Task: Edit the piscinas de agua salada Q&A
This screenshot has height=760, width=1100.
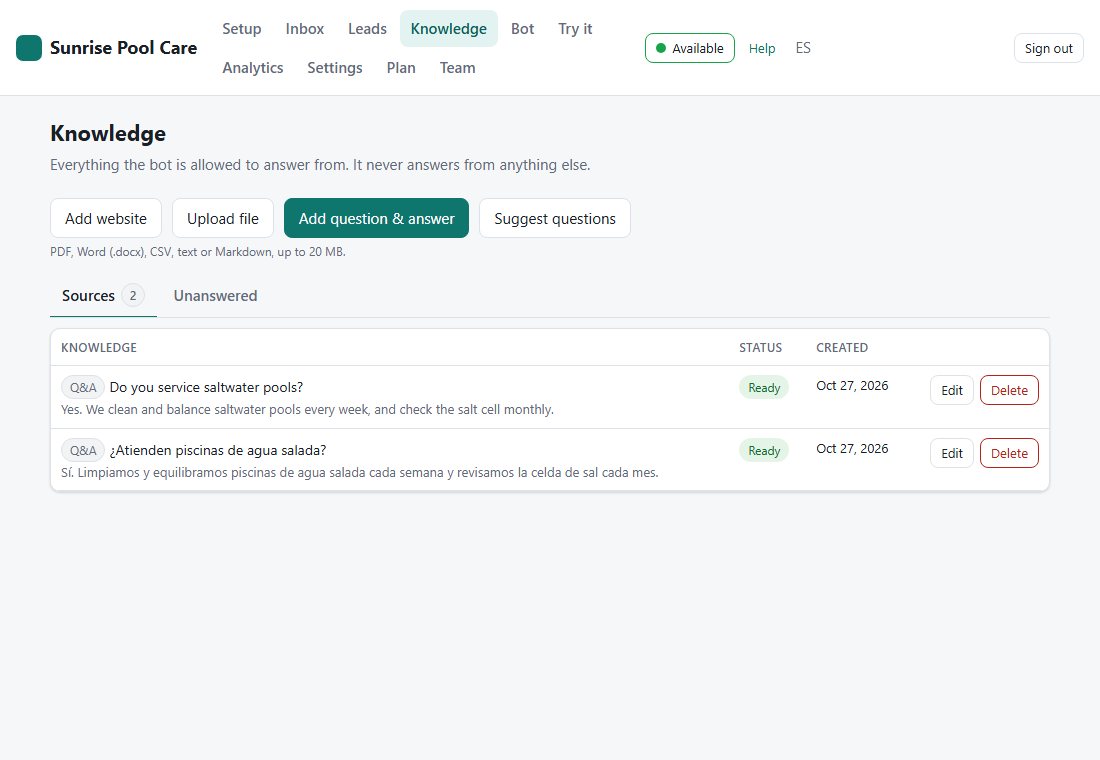Action: click(952, 453)
